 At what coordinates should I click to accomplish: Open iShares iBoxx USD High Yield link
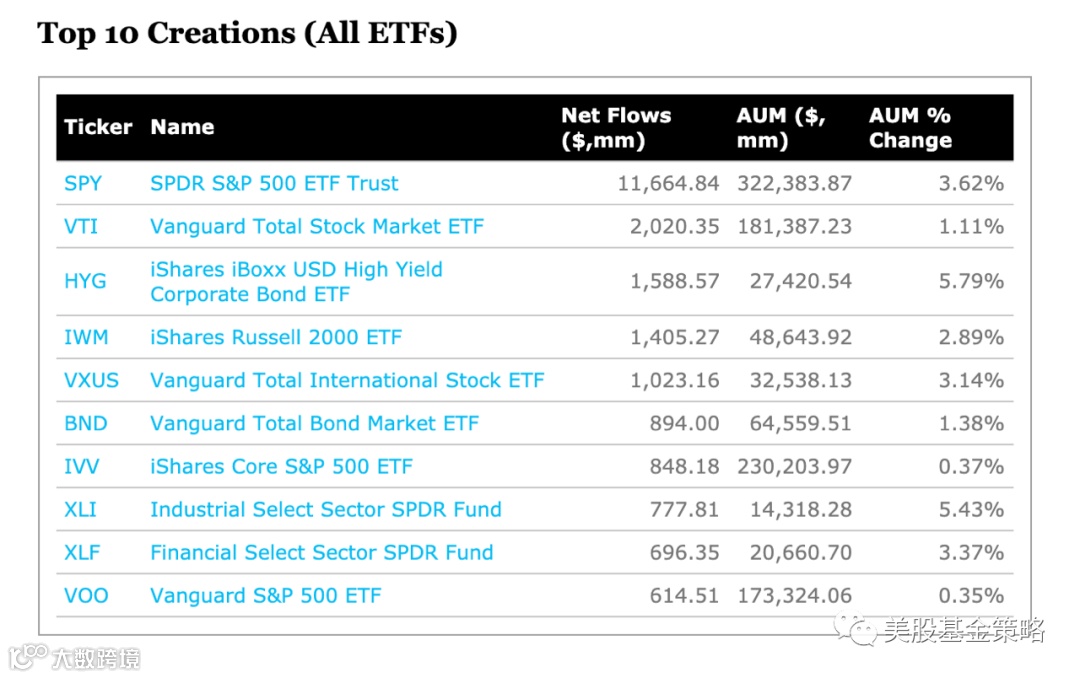(x=296, y=270)
